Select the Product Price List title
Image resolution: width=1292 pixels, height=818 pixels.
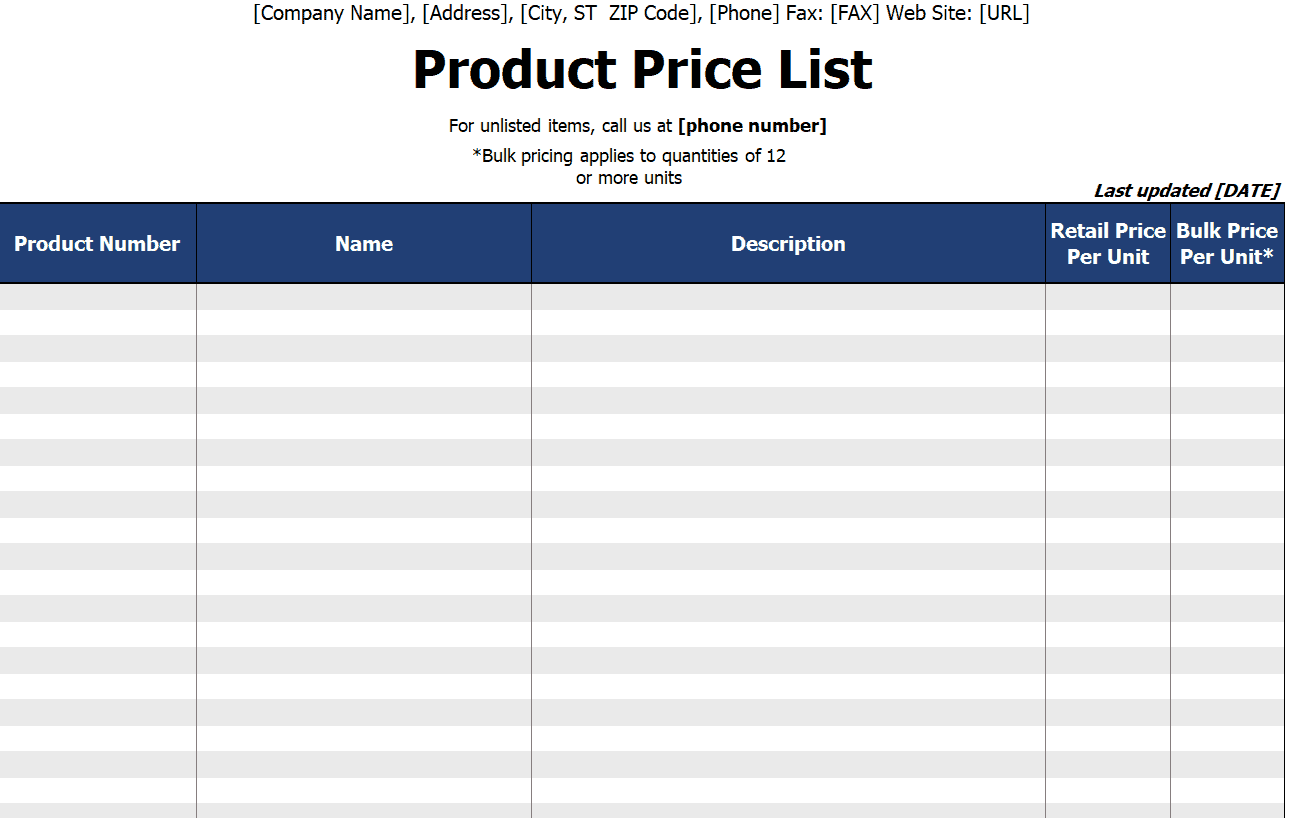[642, 70]
